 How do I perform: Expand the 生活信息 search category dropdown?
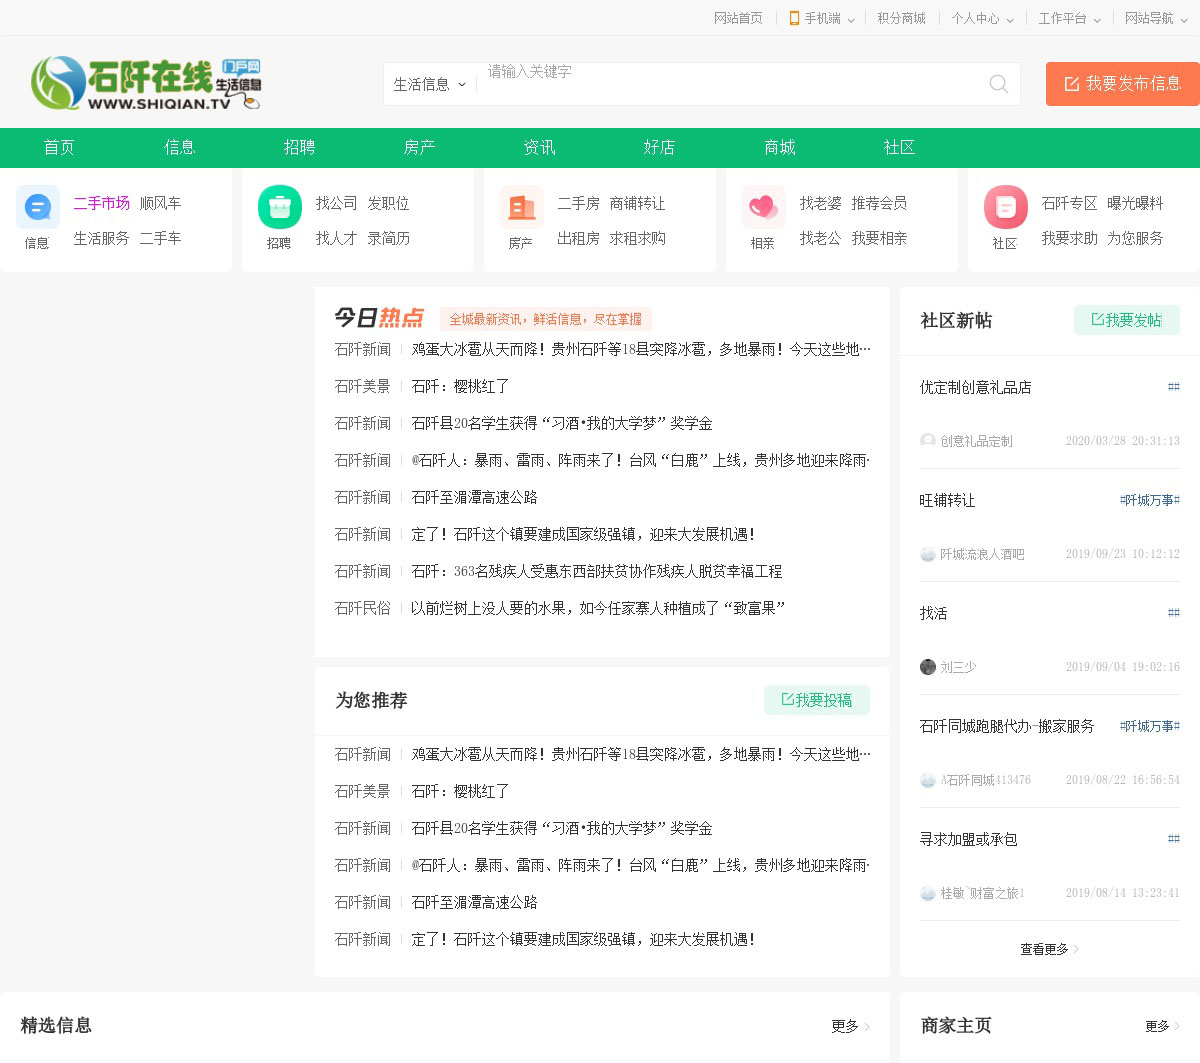pyautogui.click(x=430, y=85)
